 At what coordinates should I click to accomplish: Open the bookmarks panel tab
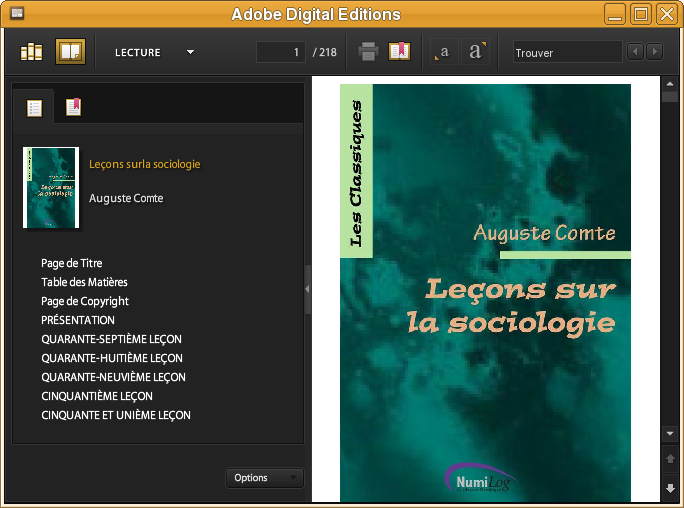click(73, 107)
